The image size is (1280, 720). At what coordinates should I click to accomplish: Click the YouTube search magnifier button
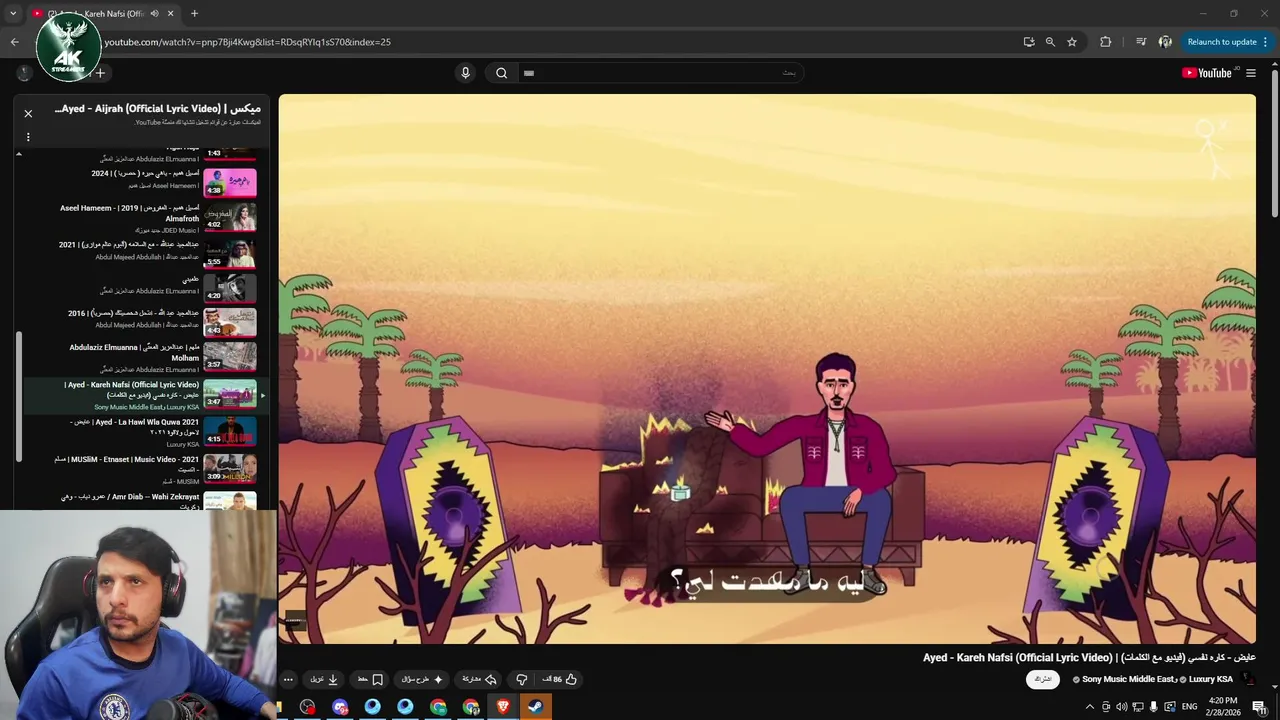[x=502, y=72]
